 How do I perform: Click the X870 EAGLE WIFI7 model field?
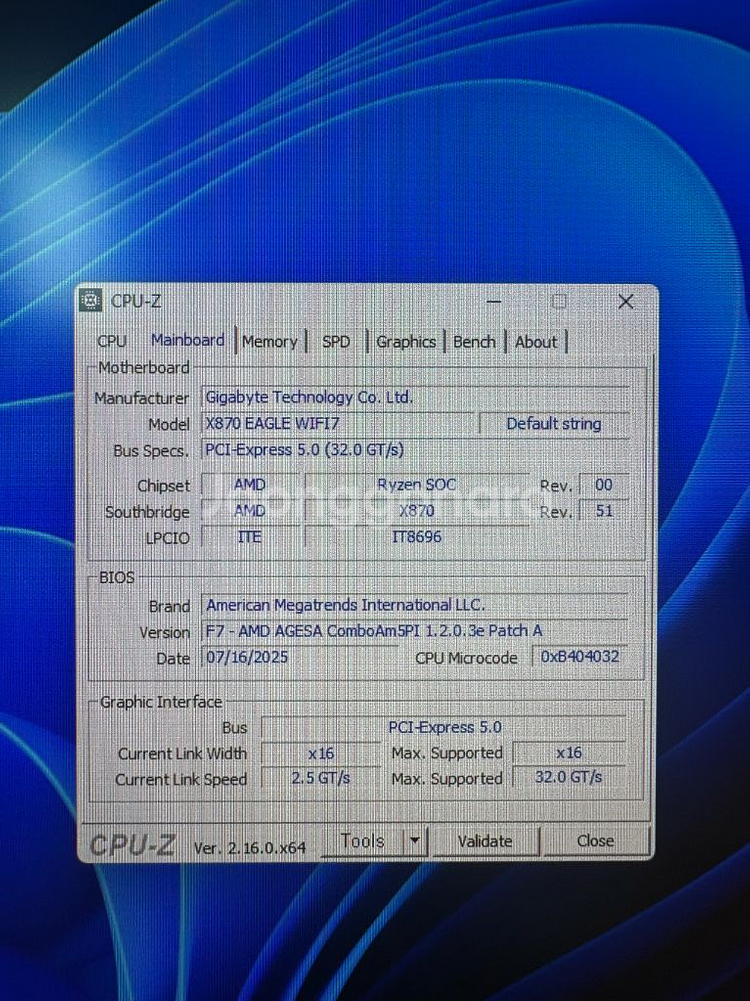click(338, 423)
